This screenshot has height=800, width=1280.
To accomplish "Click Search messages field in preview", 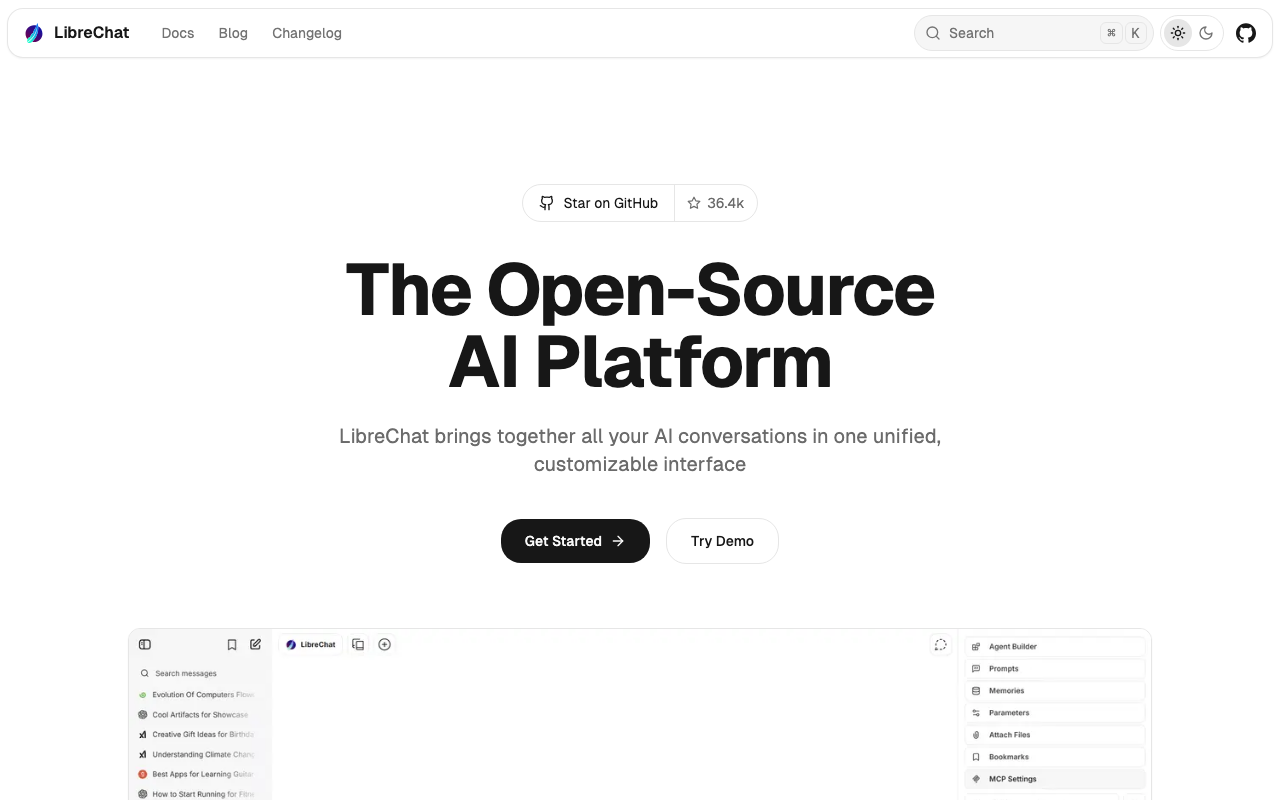I will coord(198,673).
